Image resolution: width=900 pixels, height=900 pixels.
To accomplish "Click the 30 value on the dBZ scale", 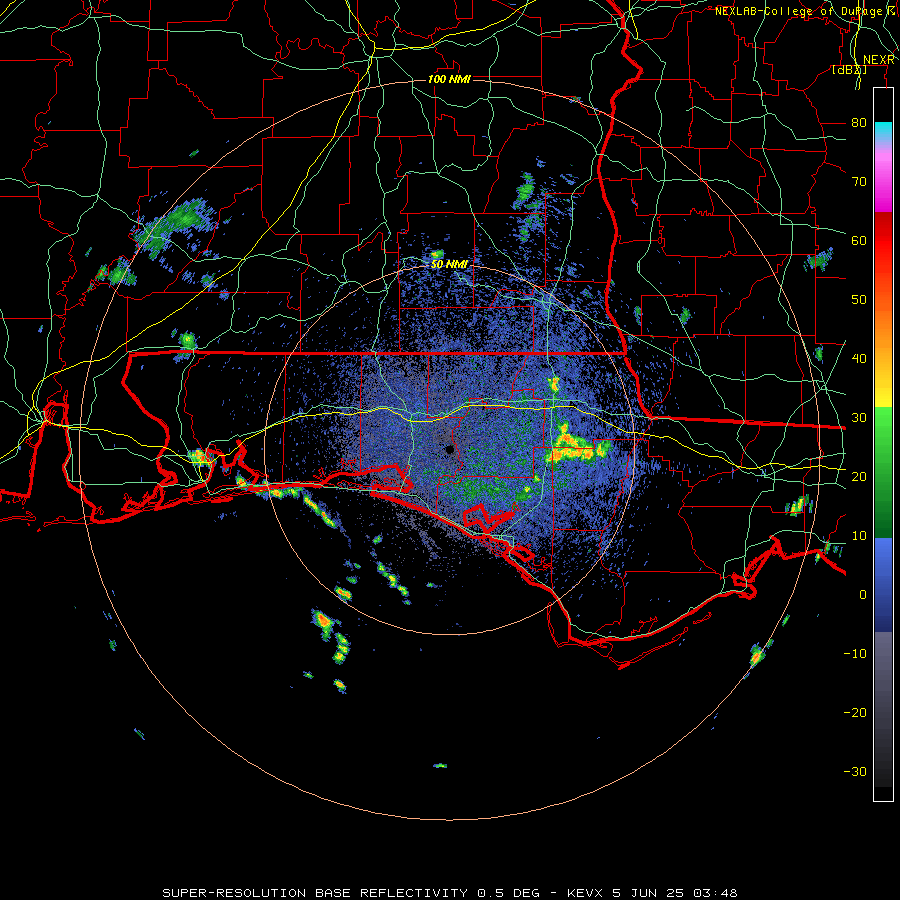I will pyautogui.click(x=859, y=417).
